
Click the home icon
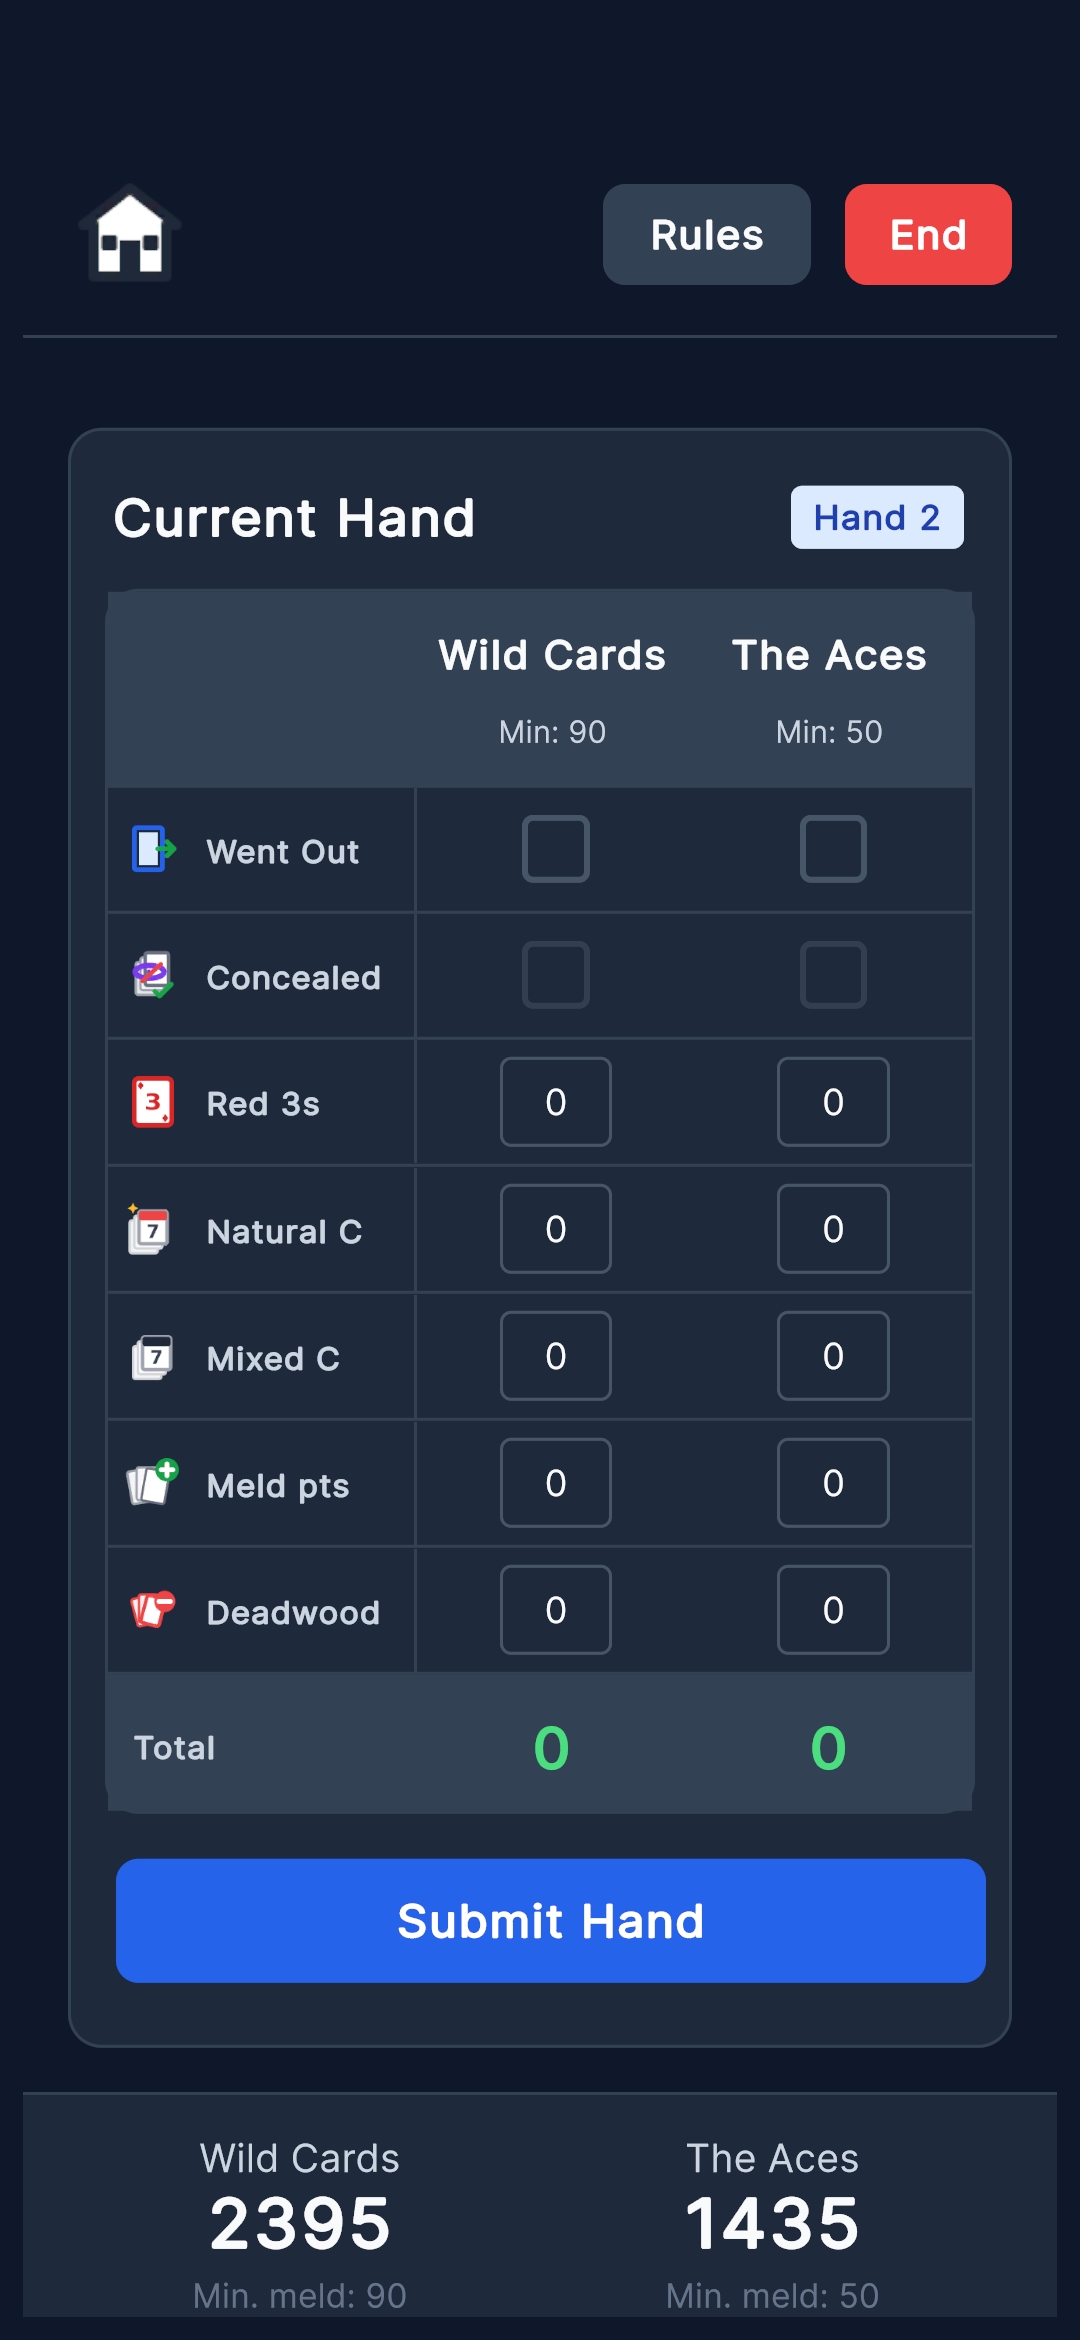click(130, 234)
